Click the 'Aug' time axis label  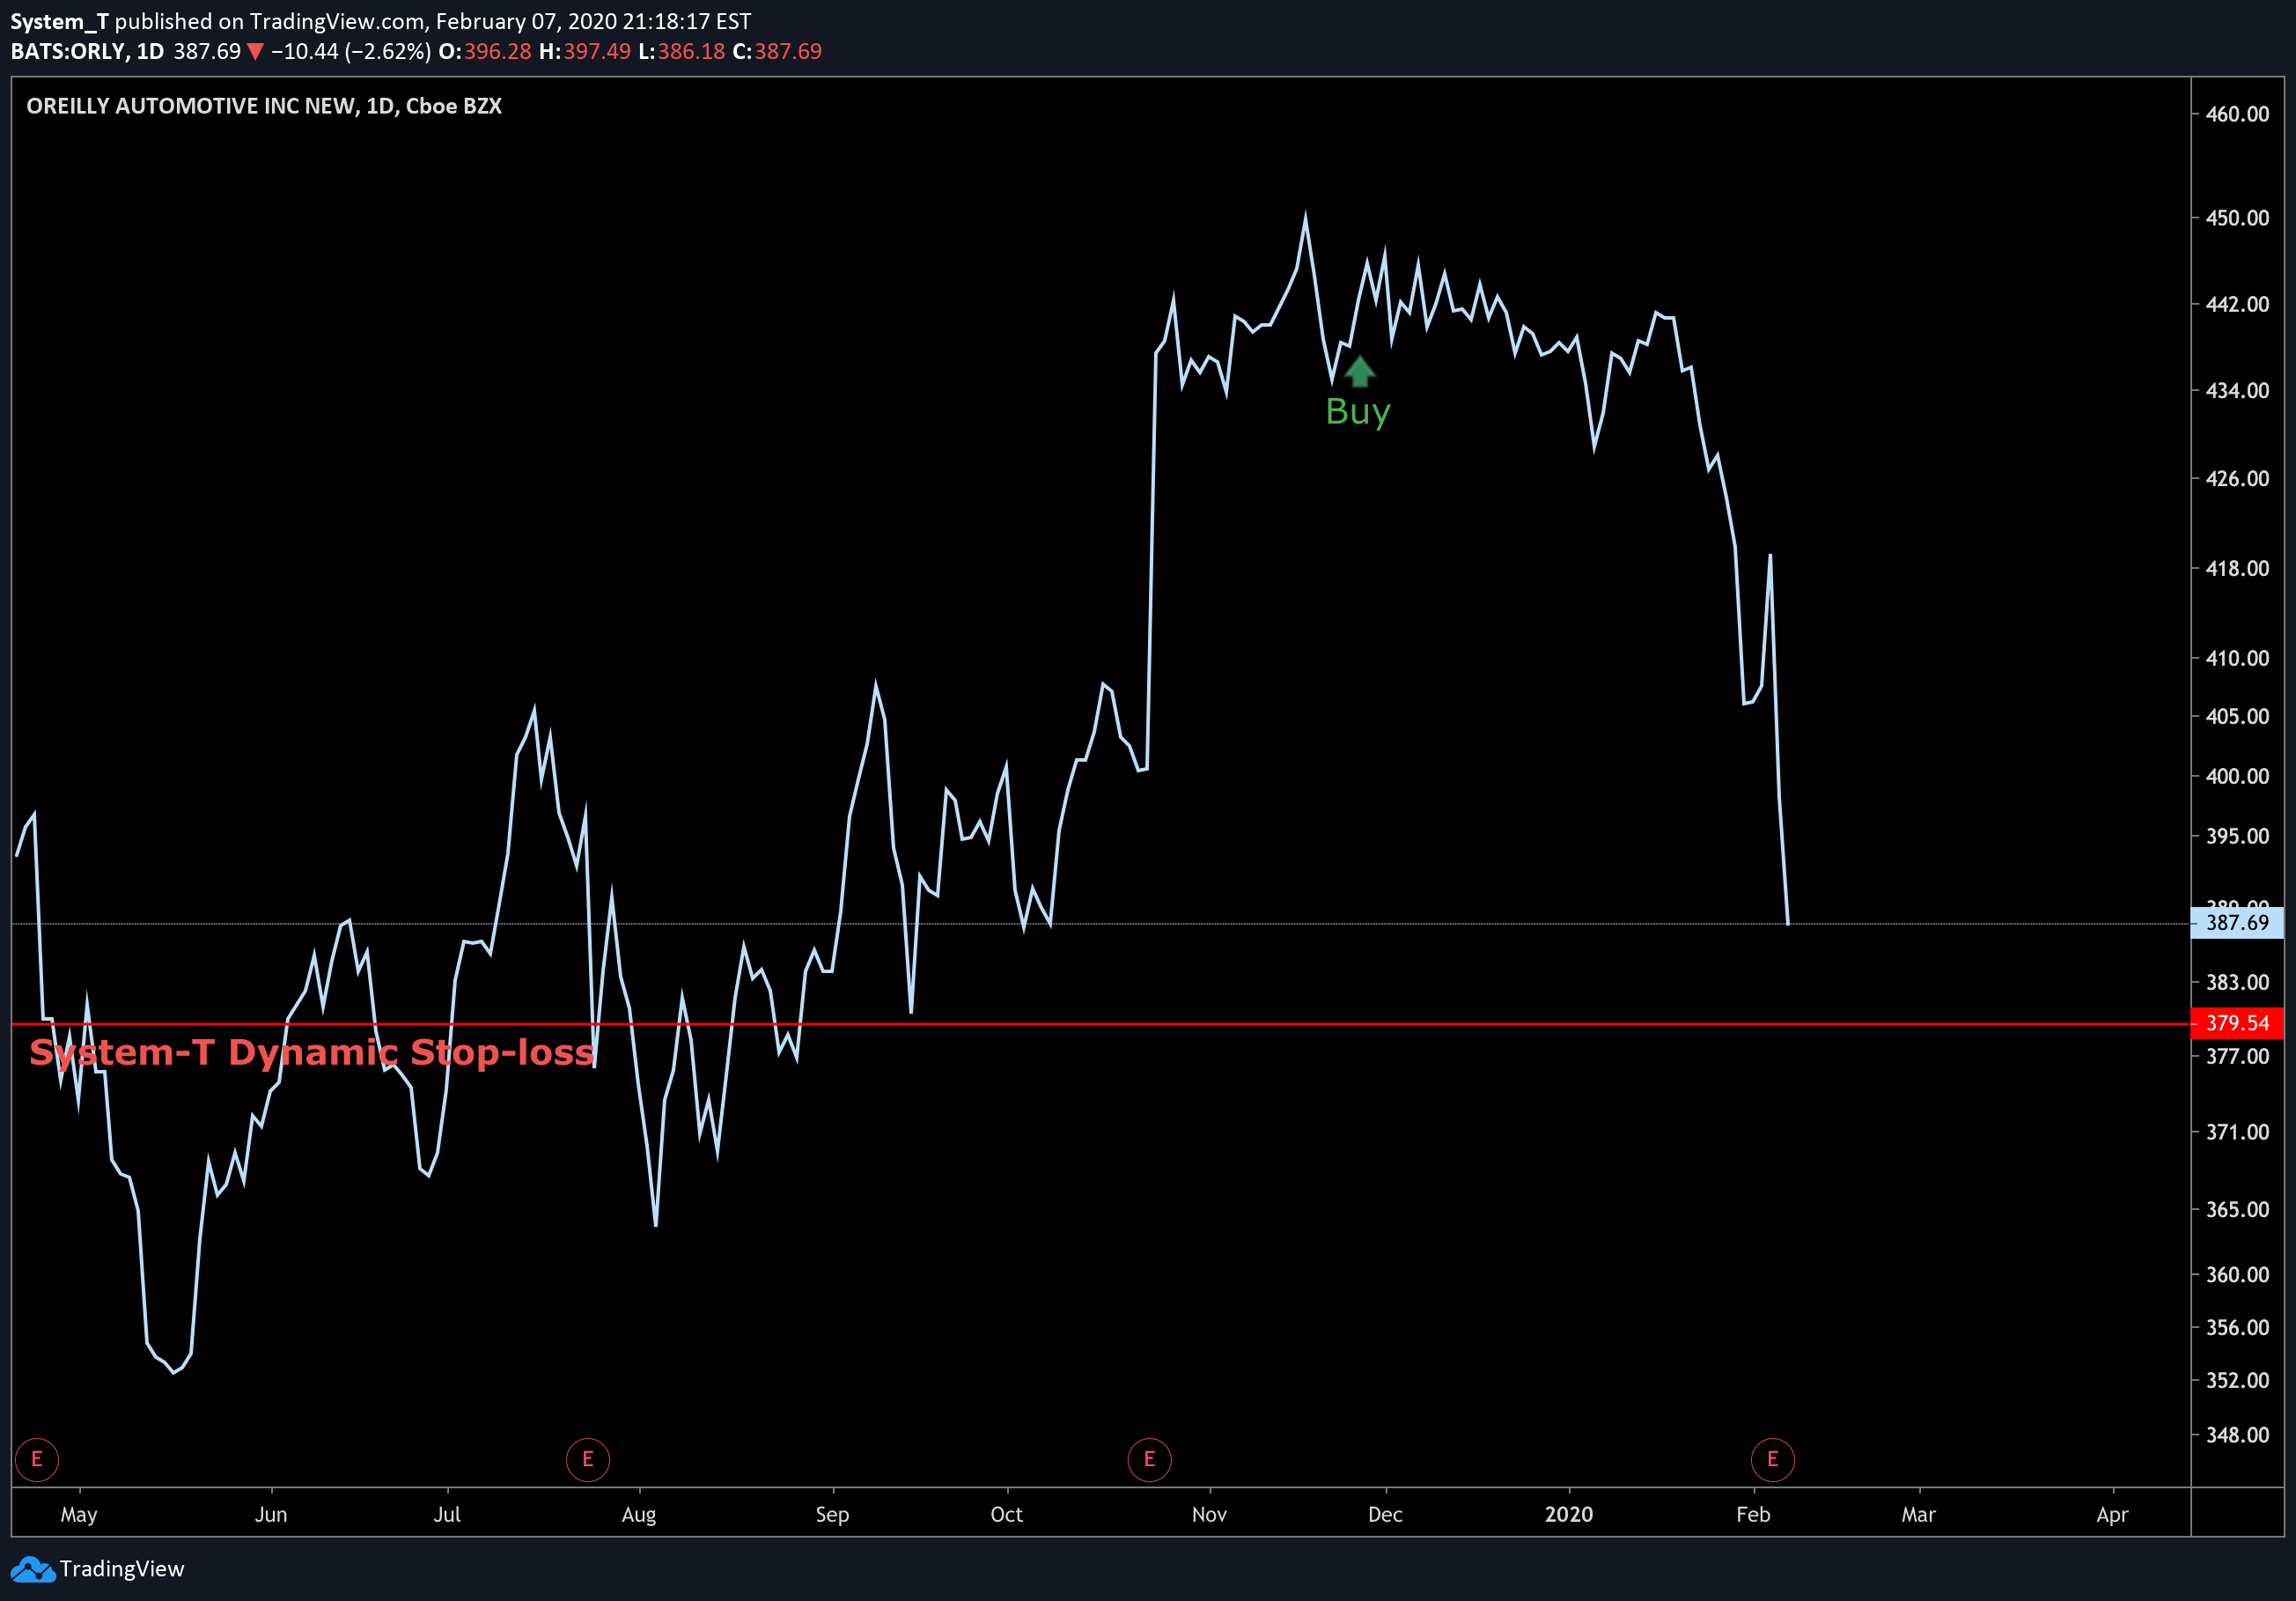pyautogui.click(x=639, y=1515)
